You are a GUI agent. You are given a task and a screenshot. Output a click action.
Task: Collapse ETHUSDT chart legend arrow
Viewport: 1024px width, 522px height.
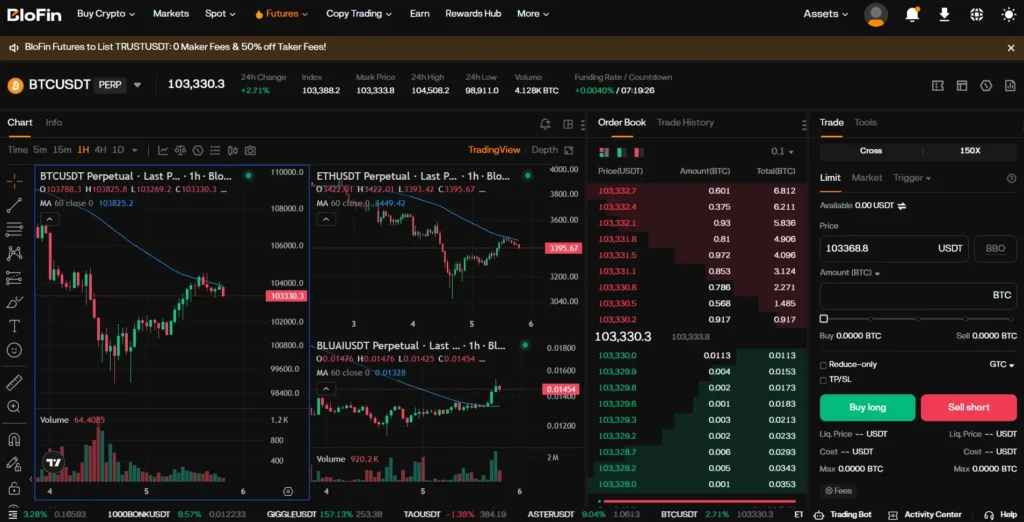click(327, 219)
